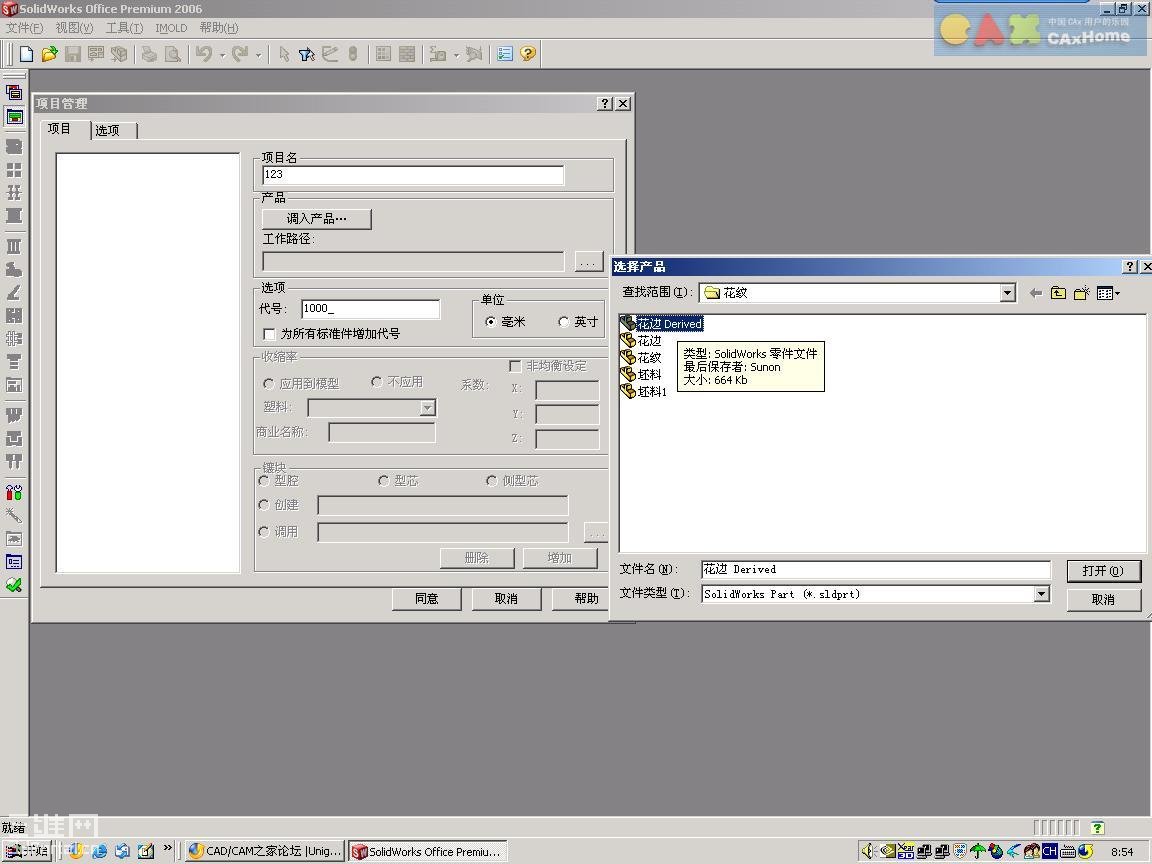Image resolution: width=1152 pixels, height=864 pixels.
Task: Click the green checkmark icon on left toolbar
Action: click(x=14, y=586)
